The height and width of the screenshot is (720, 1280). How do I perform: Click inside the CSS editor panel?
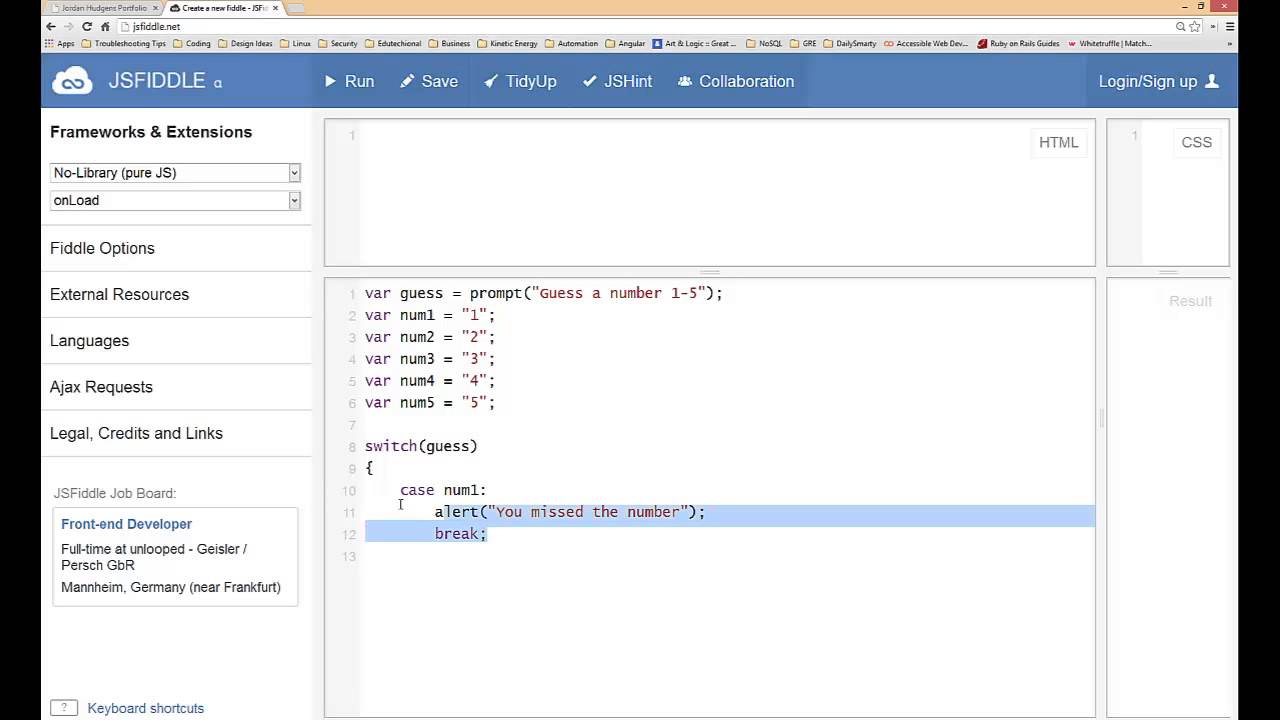pyautogui.click(x=1168, y=193)
